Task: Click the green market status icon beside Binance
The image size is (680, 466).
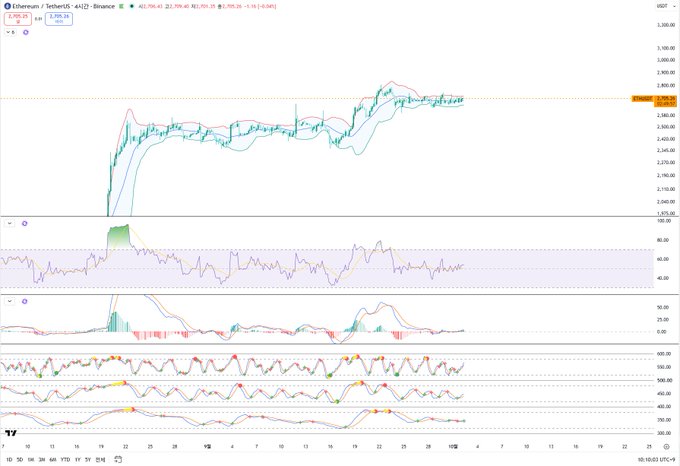Action: coord(121,6)
